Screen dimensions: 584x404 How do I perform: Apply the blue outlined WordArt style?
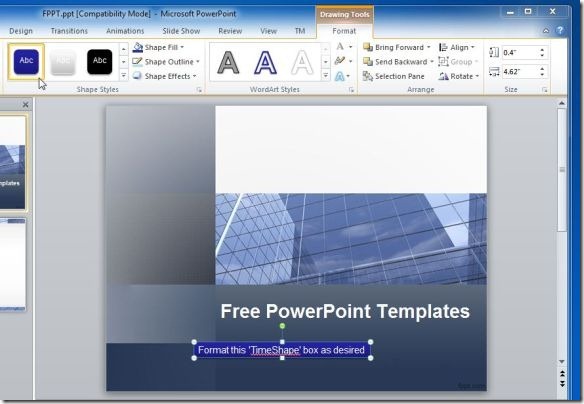pyautogui.click(x=265, y=63)
